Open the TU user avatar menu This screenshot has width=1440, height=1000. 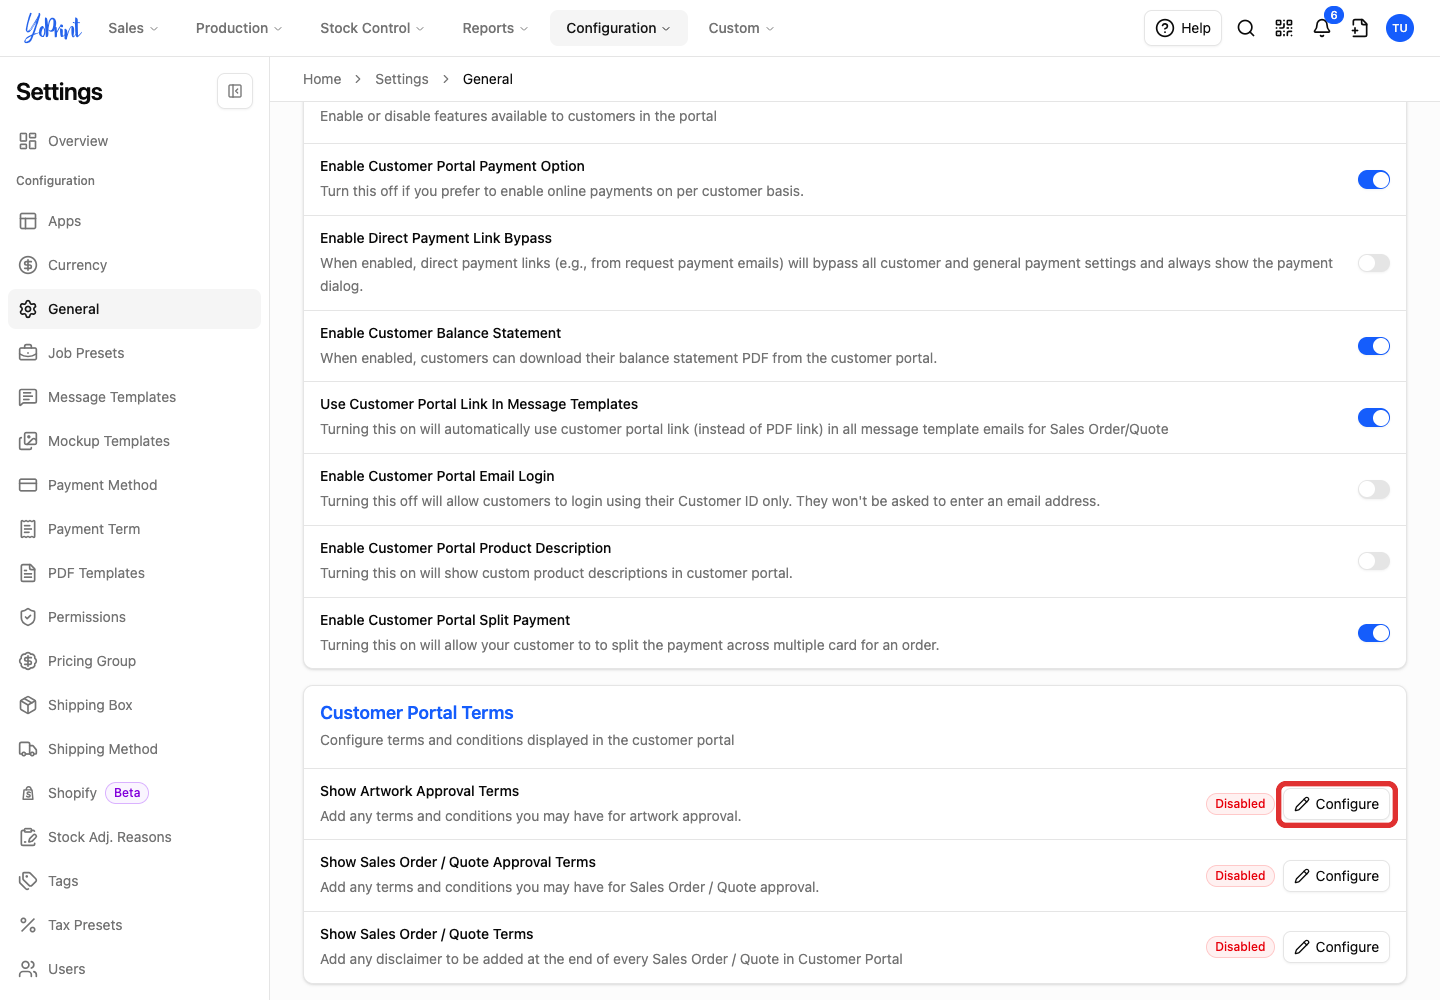pos(1400,28)
